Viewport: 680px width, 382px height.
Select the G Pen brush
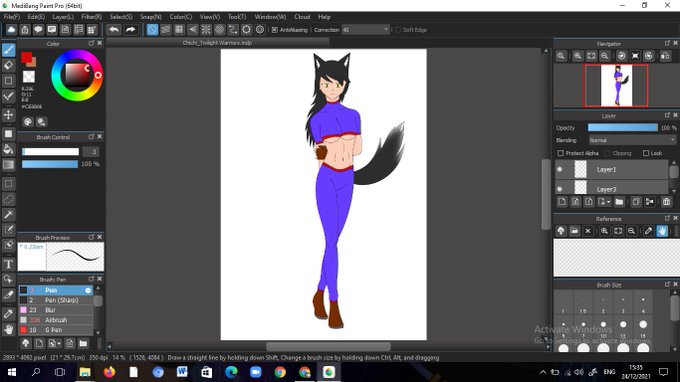[x=56, y=330]
